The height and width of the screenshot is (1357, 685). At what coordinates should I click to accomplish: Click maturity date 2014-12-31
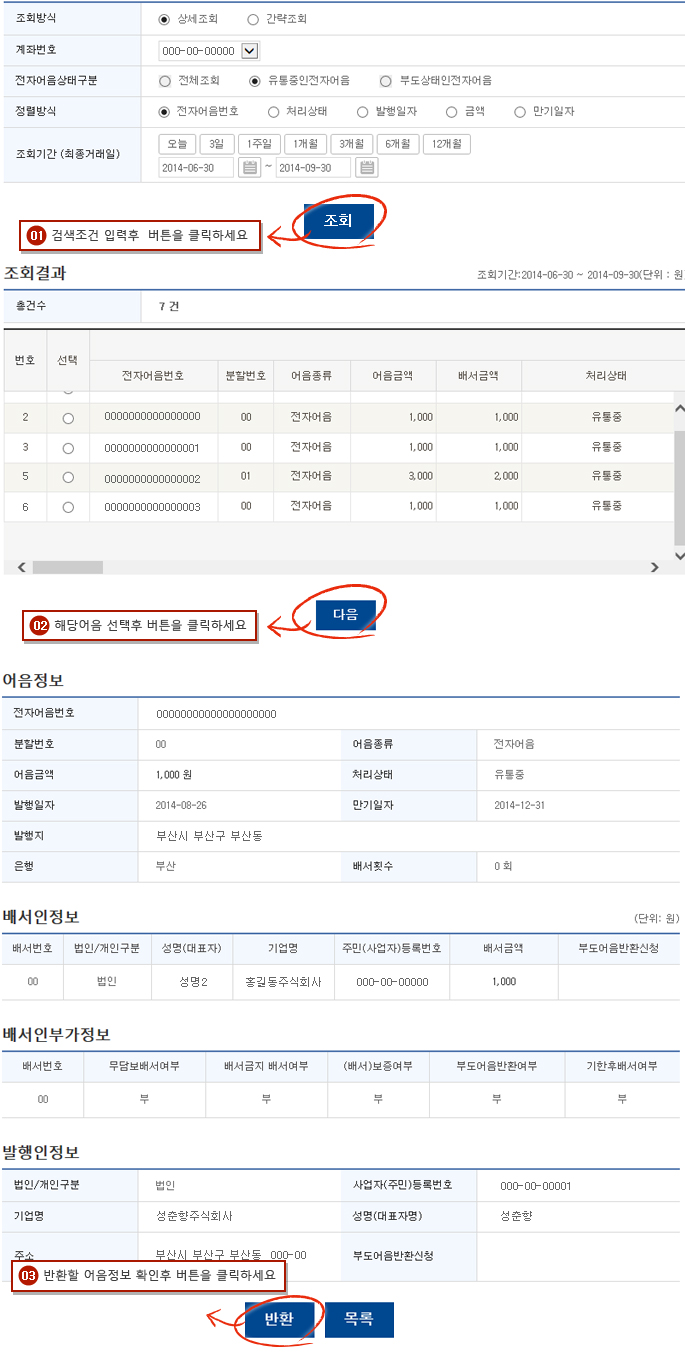pyautogui.click(x=519, y=805)
